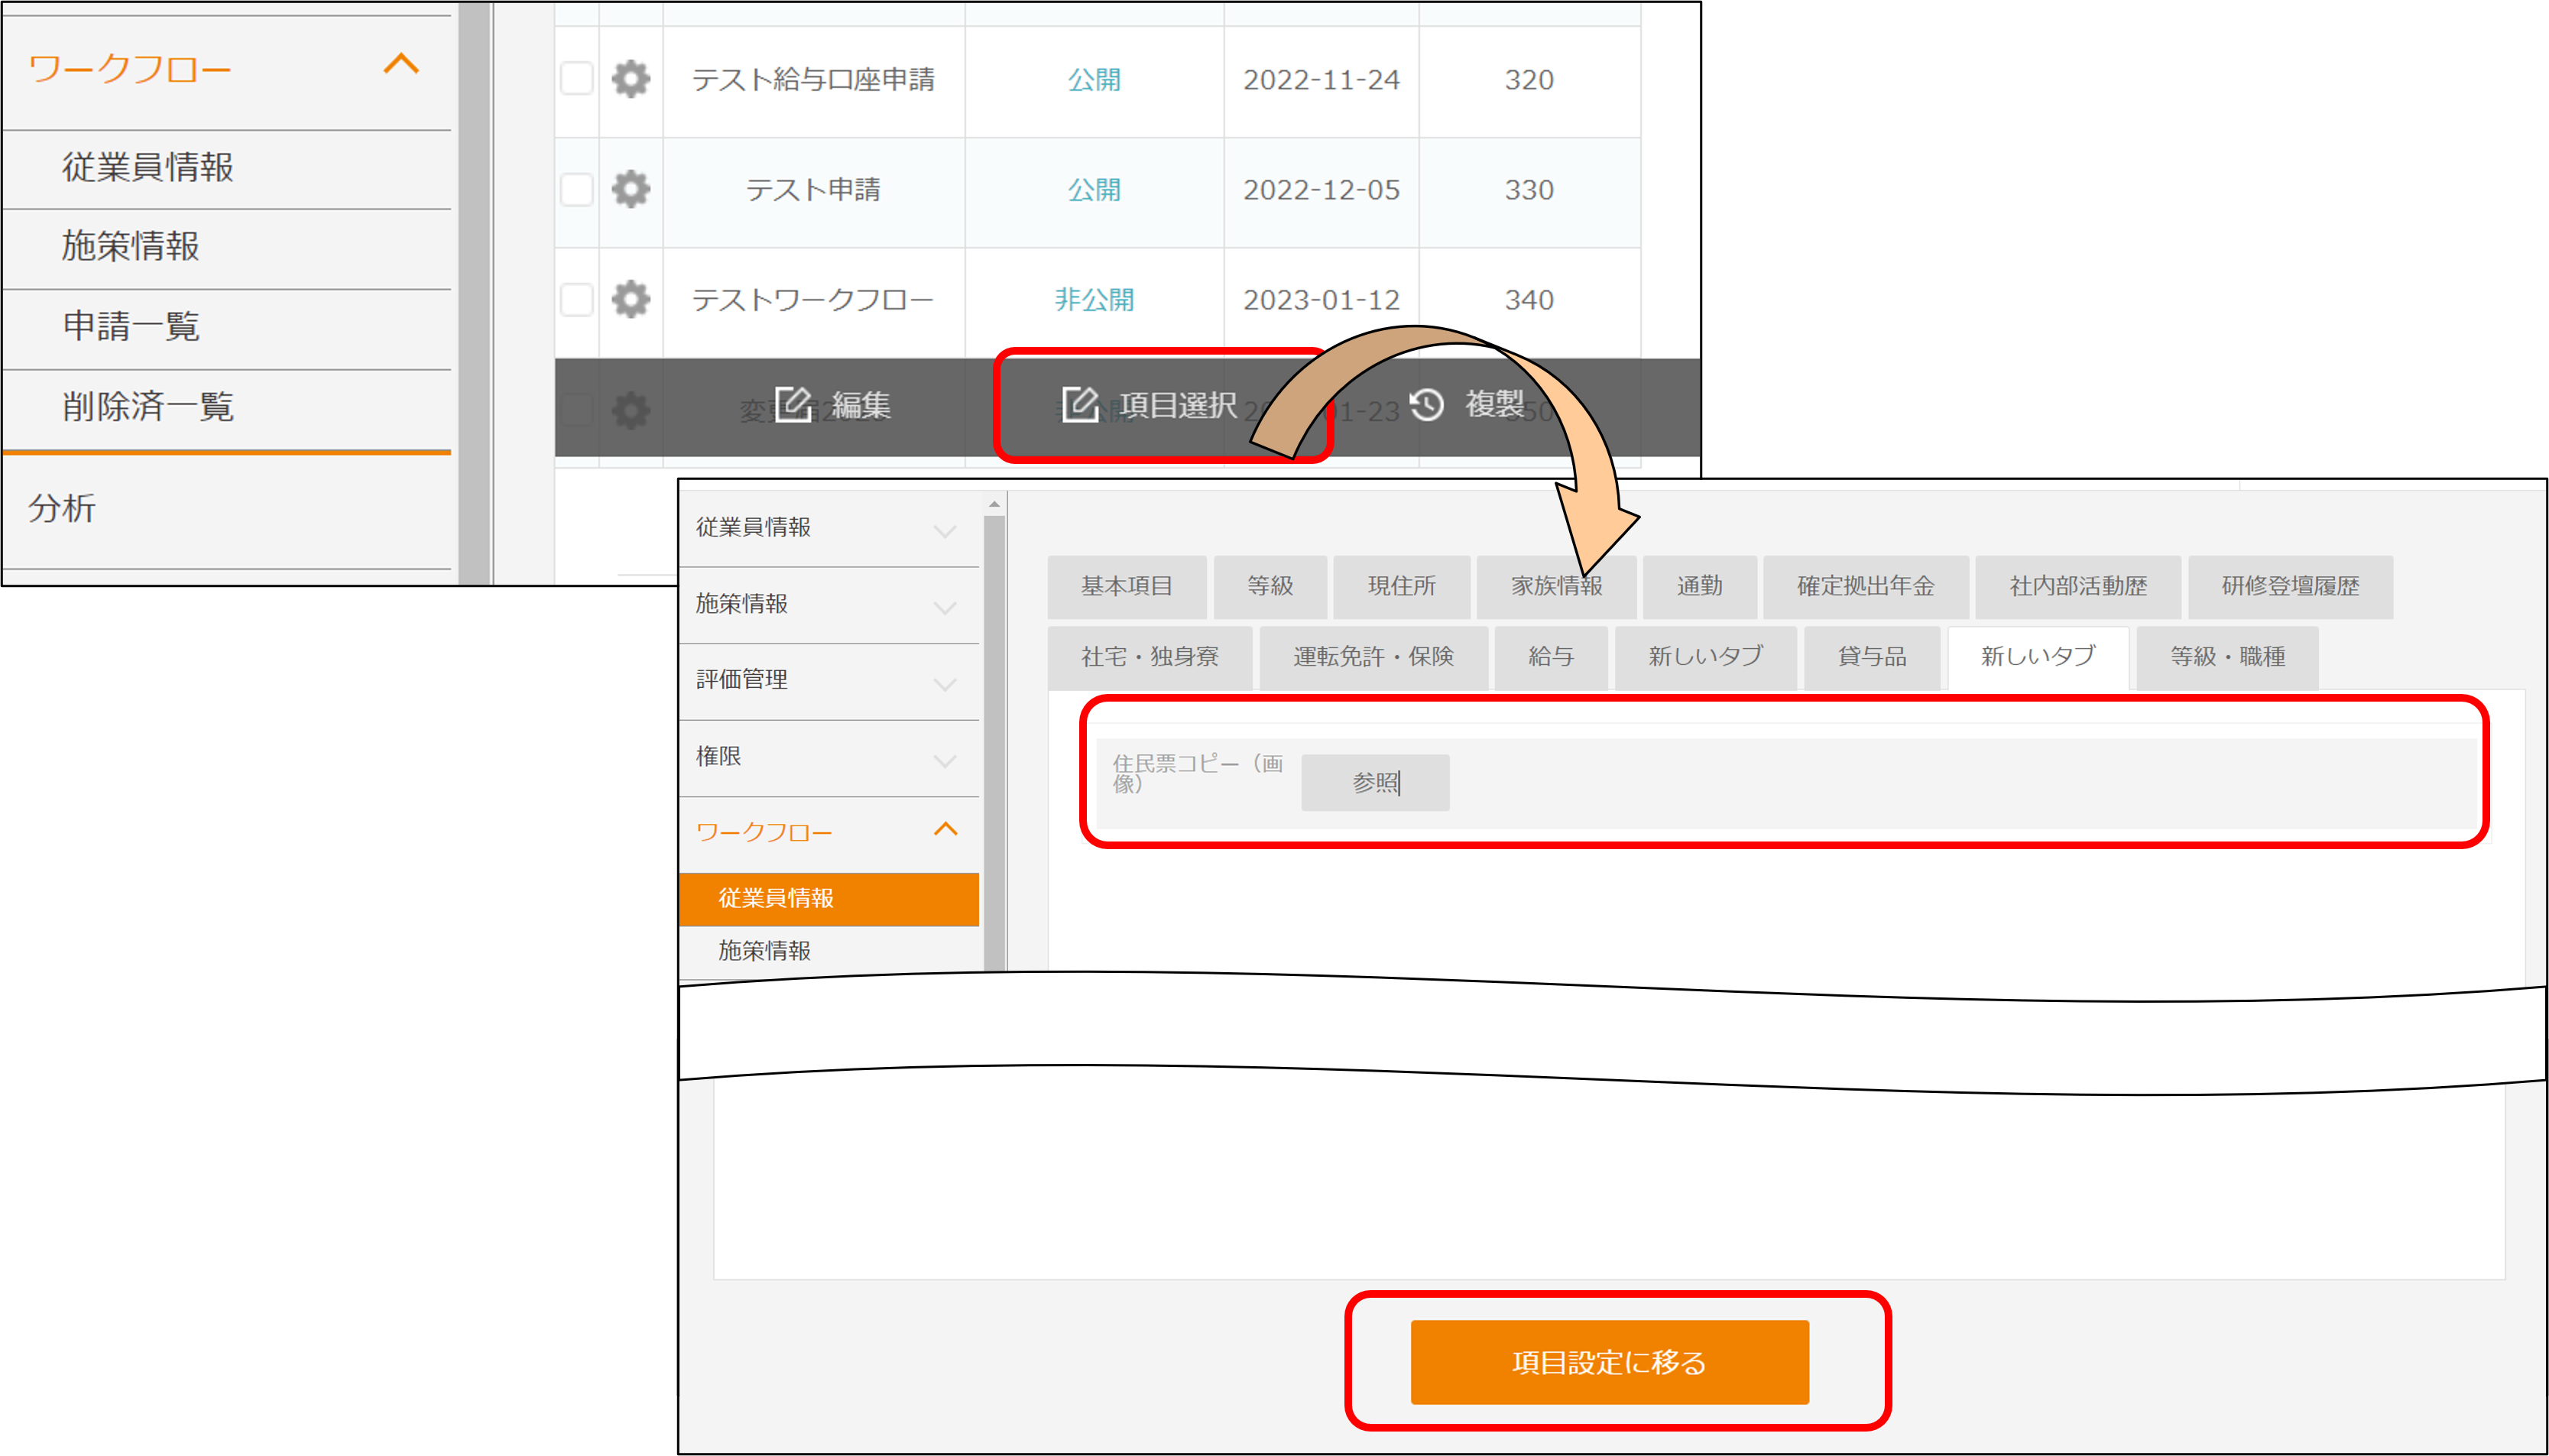
Task: Click 参照 browse button for 住民票コピー
Action: click(x=1375, y=783)
